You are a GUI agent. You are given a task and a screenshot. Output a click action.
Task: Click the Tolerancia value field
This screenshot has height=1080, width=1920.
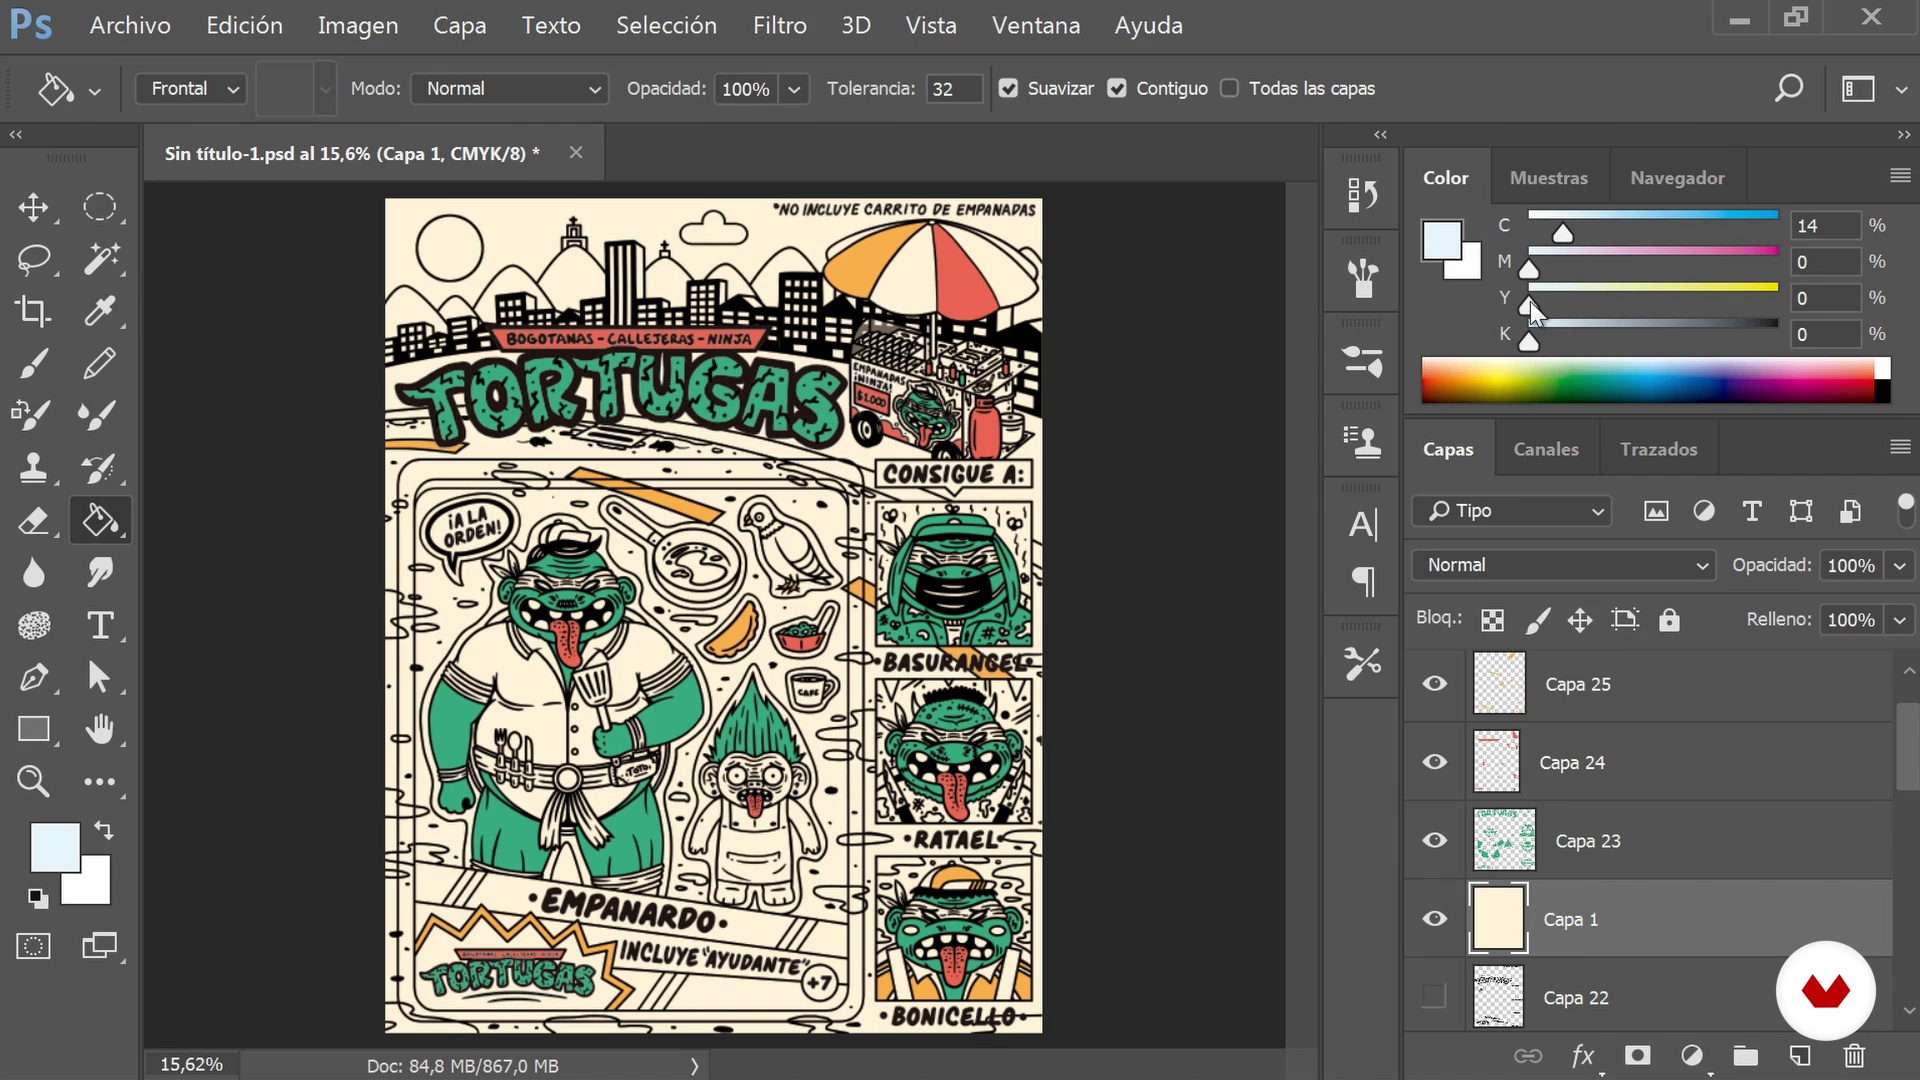(x=953, y=89)
